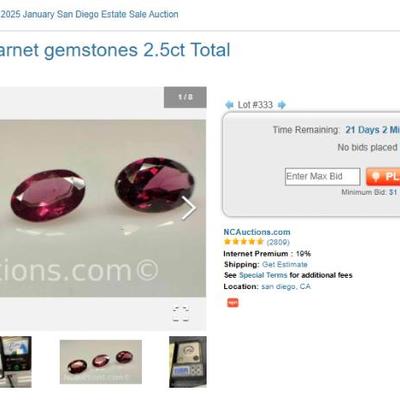The image size is (400, 400).
Task: Advance to next gemstone photo with chevron
Action: 189,208
